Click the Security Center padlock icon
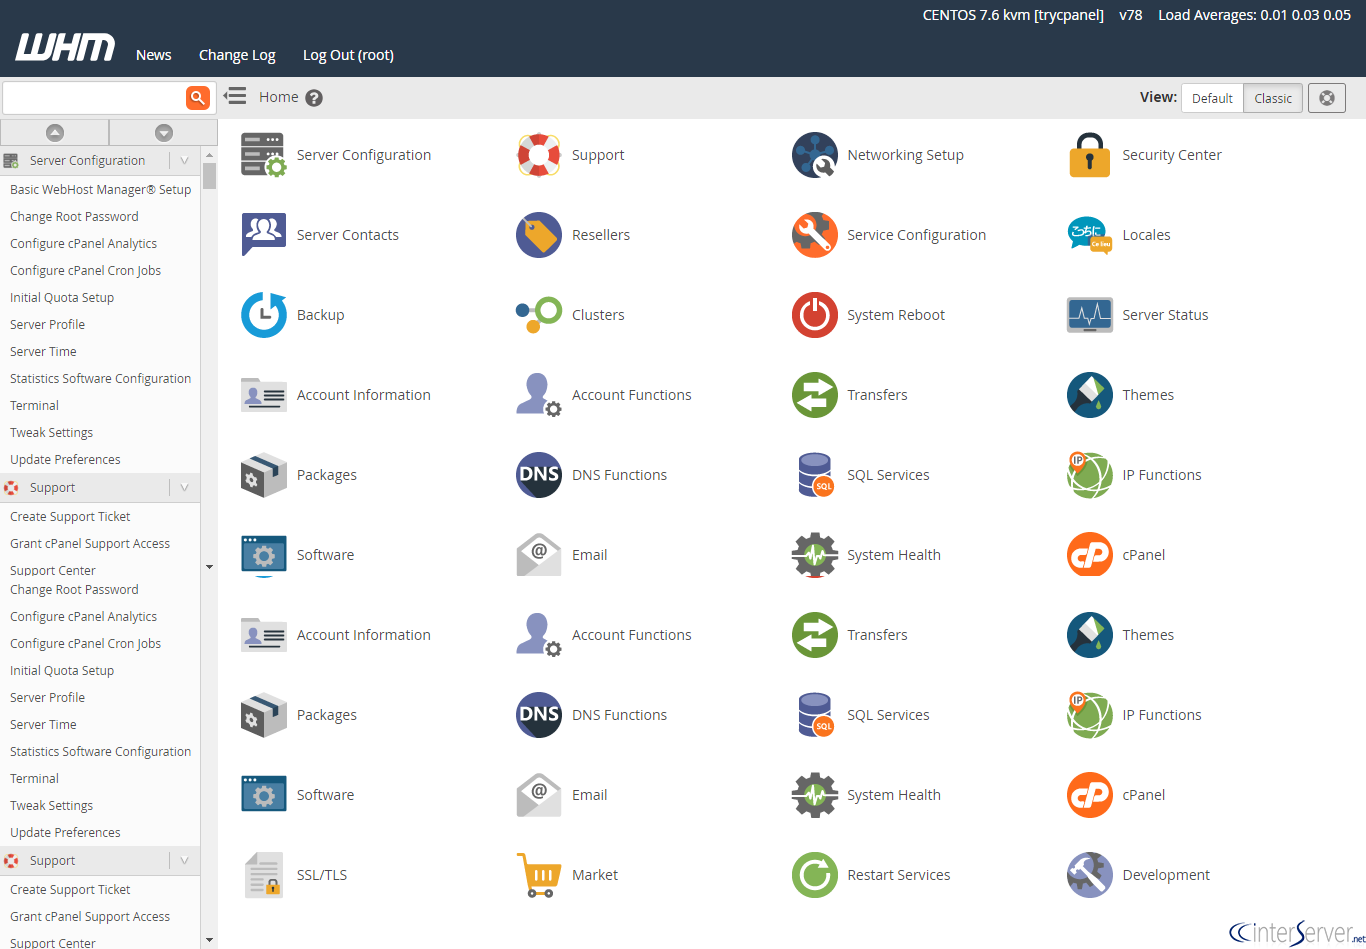Viewport: 1366px width, 949px height. click(x=1089, y=155)
